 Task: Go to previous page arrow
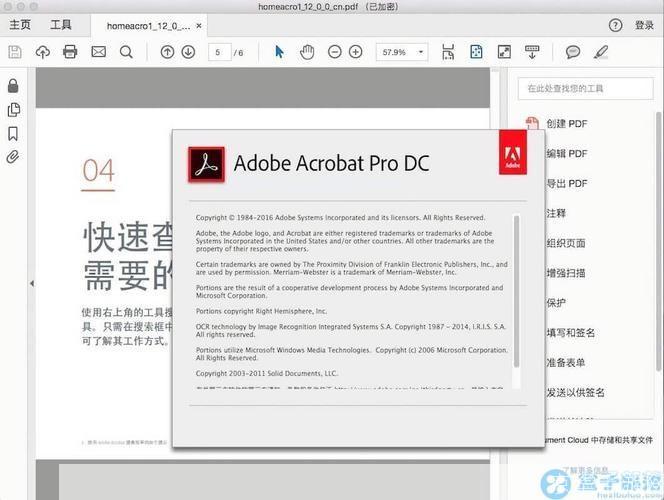pyautogui.click(x=167, y=52)
